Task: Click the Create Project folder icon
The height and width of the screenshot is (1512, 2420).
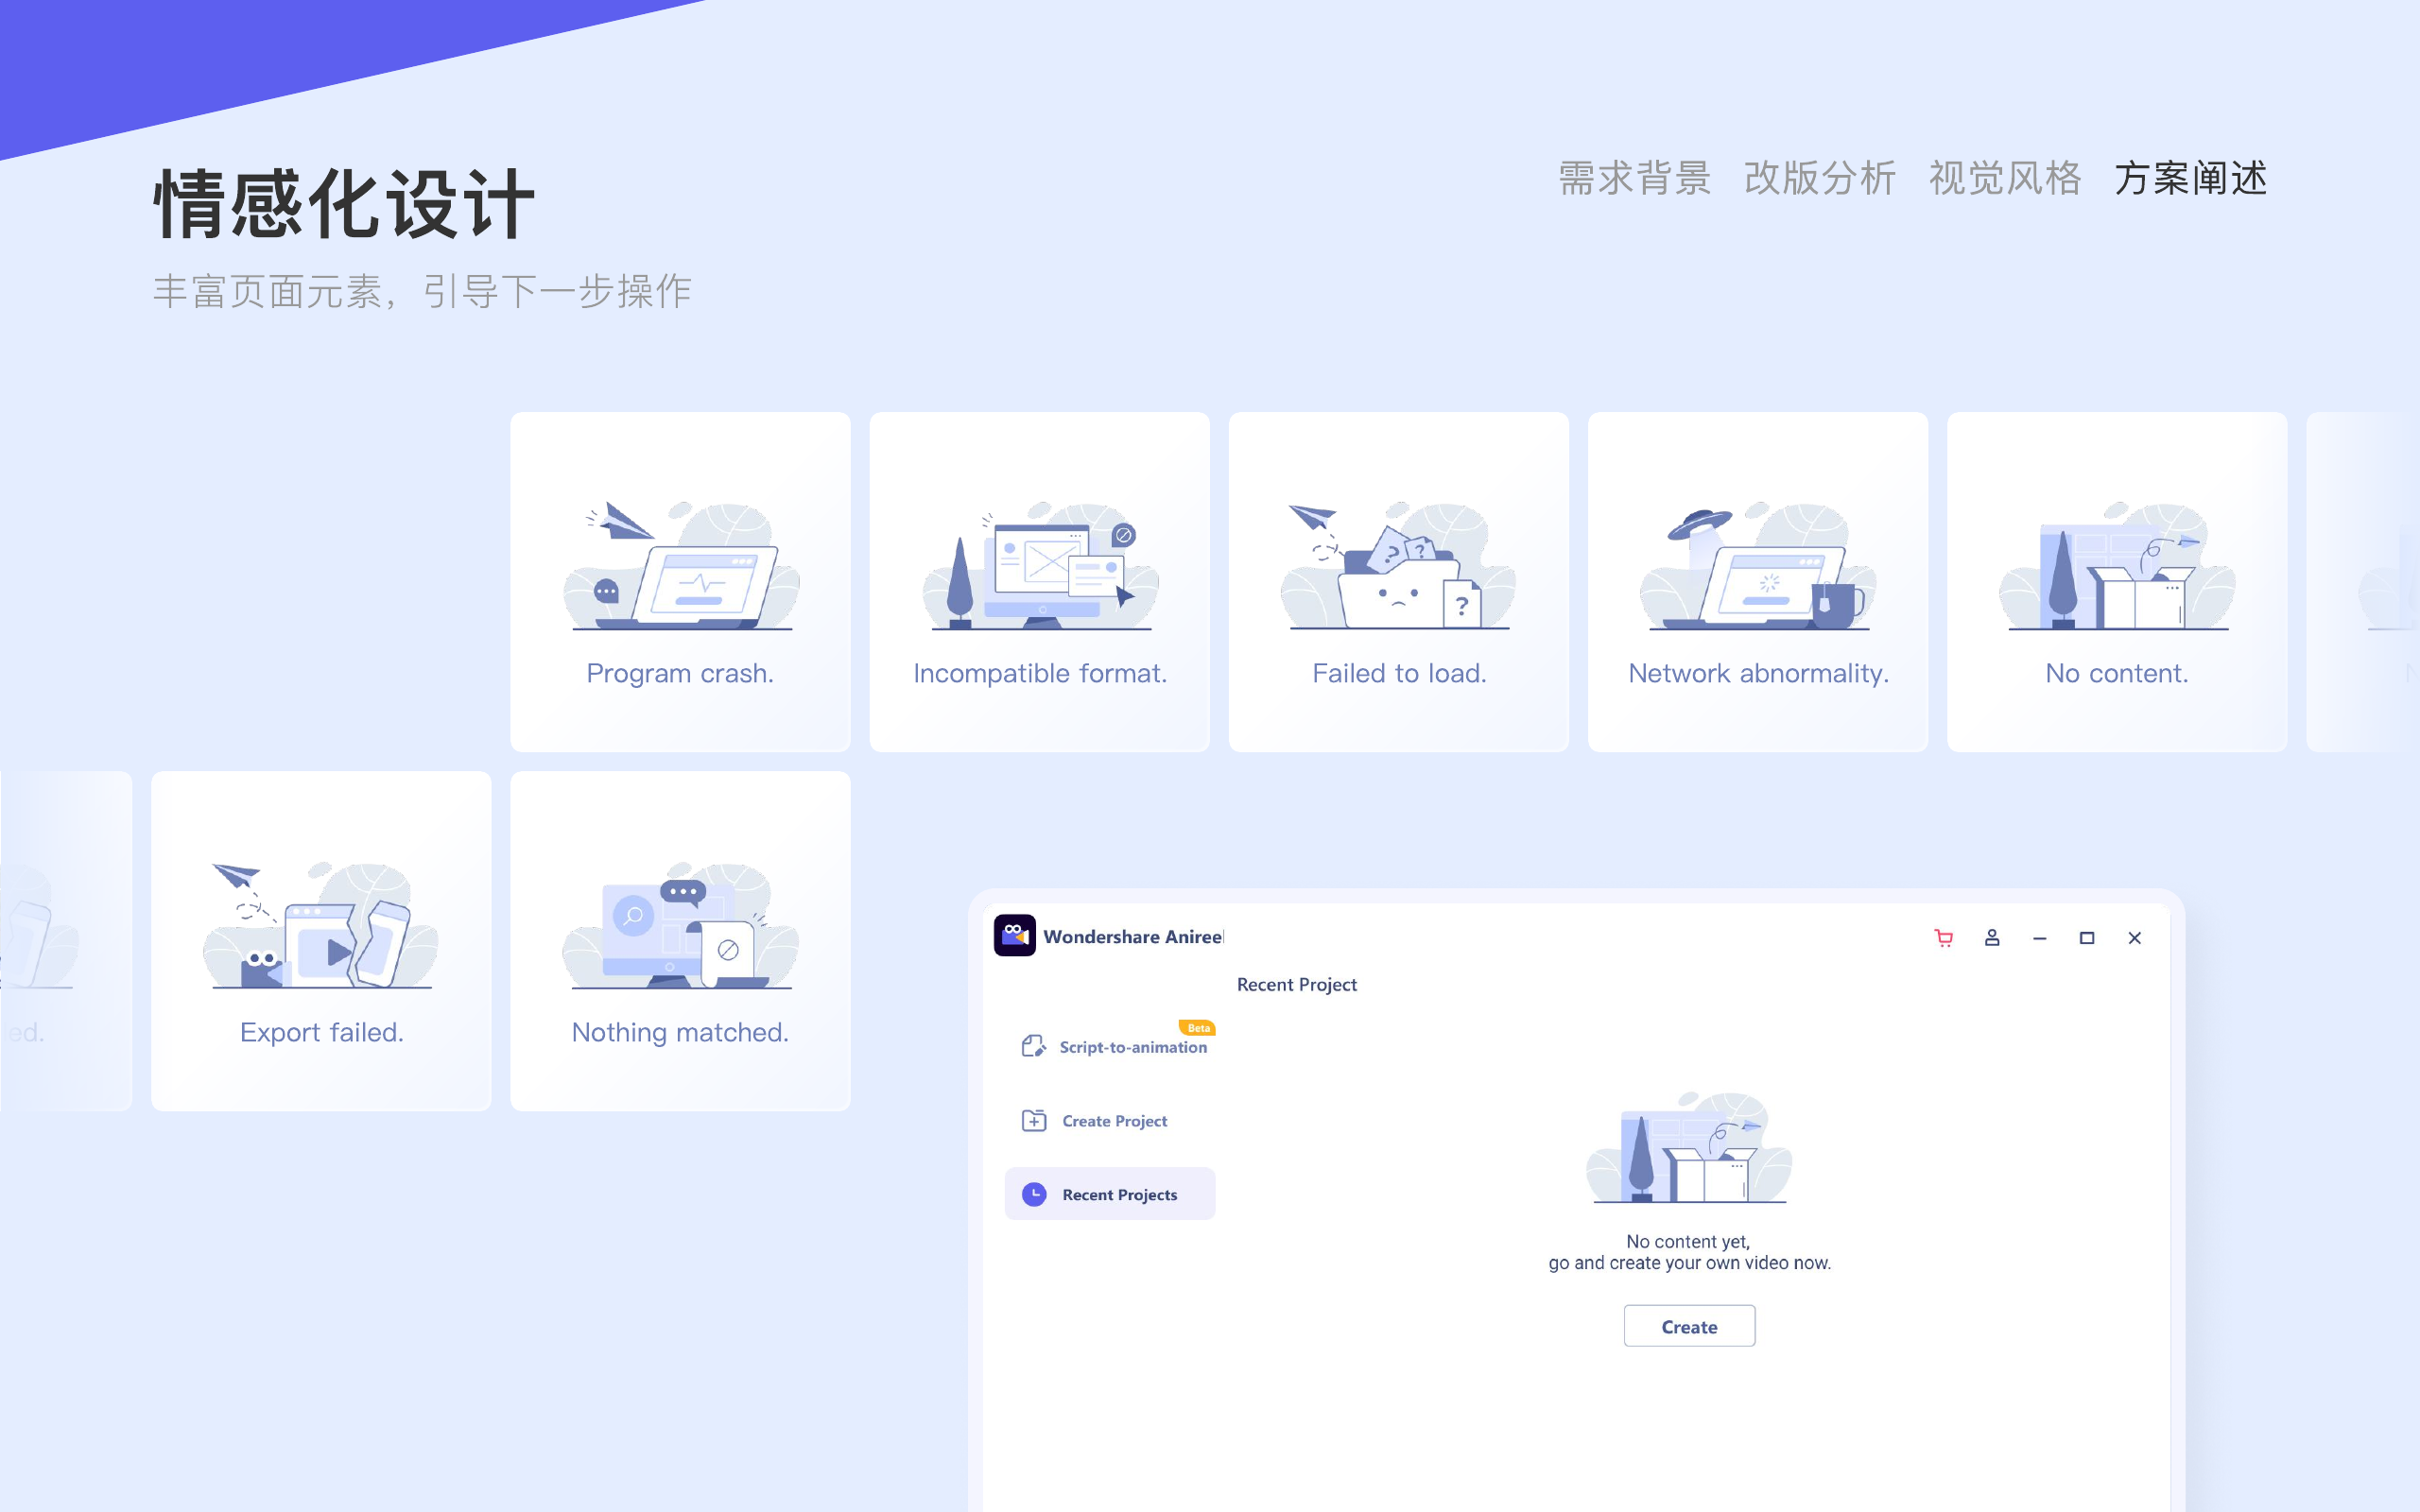Action: pyautogui.click(x=1034, y=1120)
